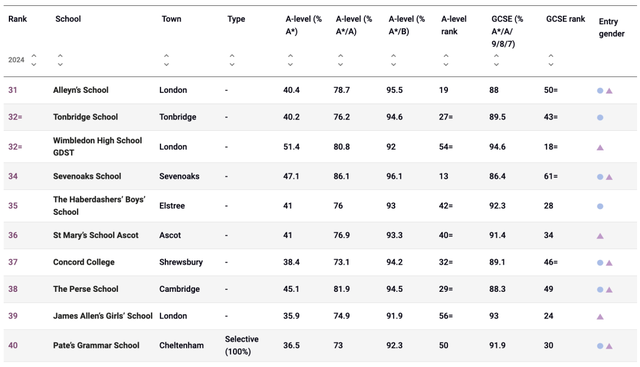640x367 pixels.
Task: Sort by GCSE rank arrows
Action: click(551, 60)
